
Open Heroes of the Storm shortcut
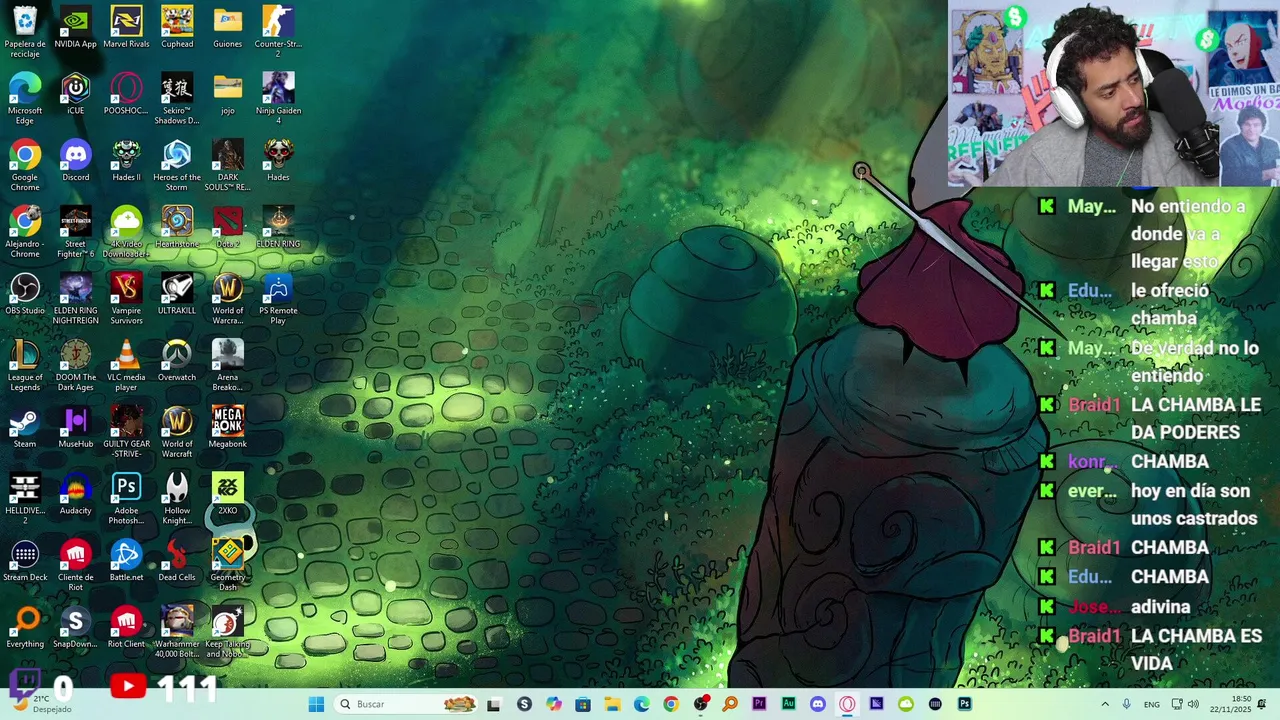pyautogui.click(x=177, y=166)
